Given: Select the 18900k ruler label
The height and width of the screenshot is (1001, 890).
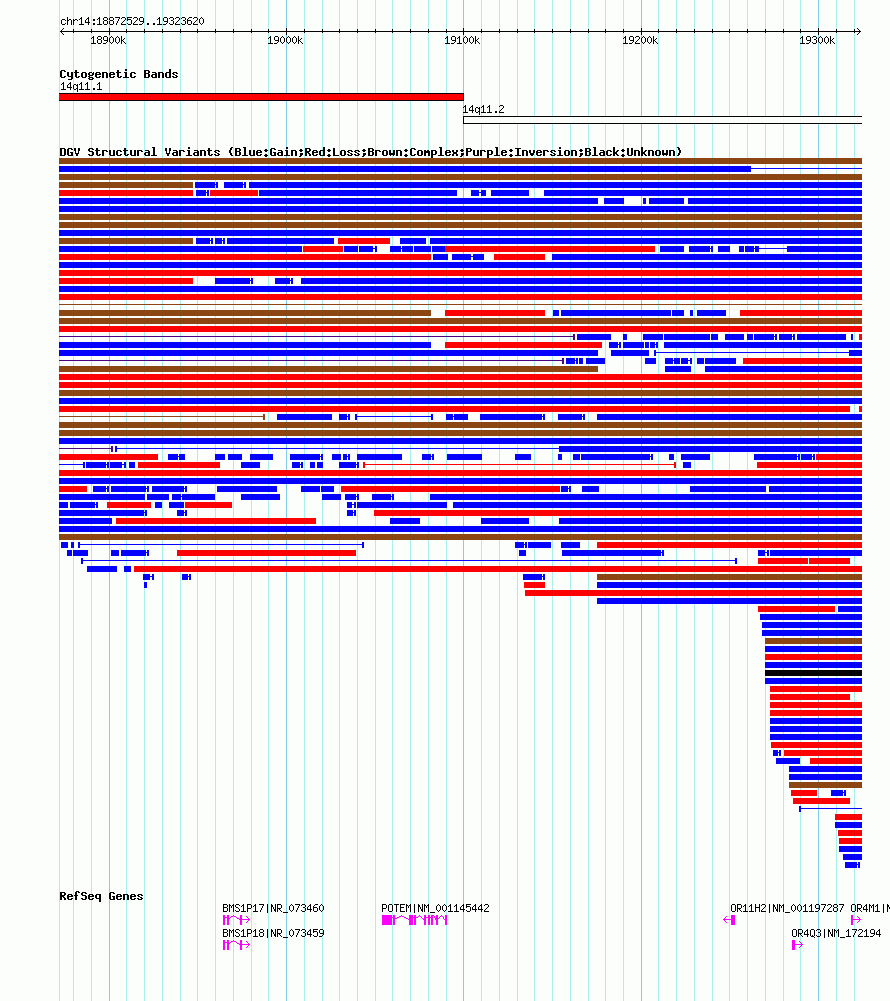Looking at the screenshot, I should click(x=108, y=40).
